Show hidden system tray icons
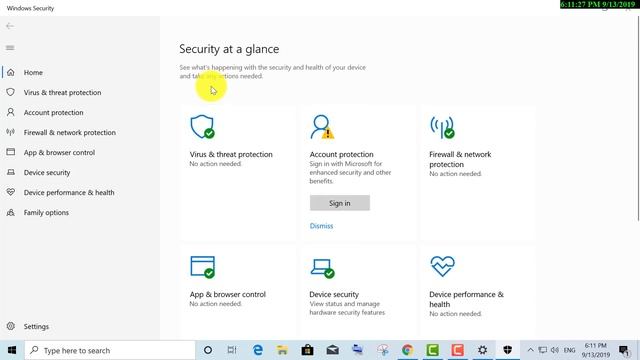Screen dimensions: 640x360 tap(530, 350)
